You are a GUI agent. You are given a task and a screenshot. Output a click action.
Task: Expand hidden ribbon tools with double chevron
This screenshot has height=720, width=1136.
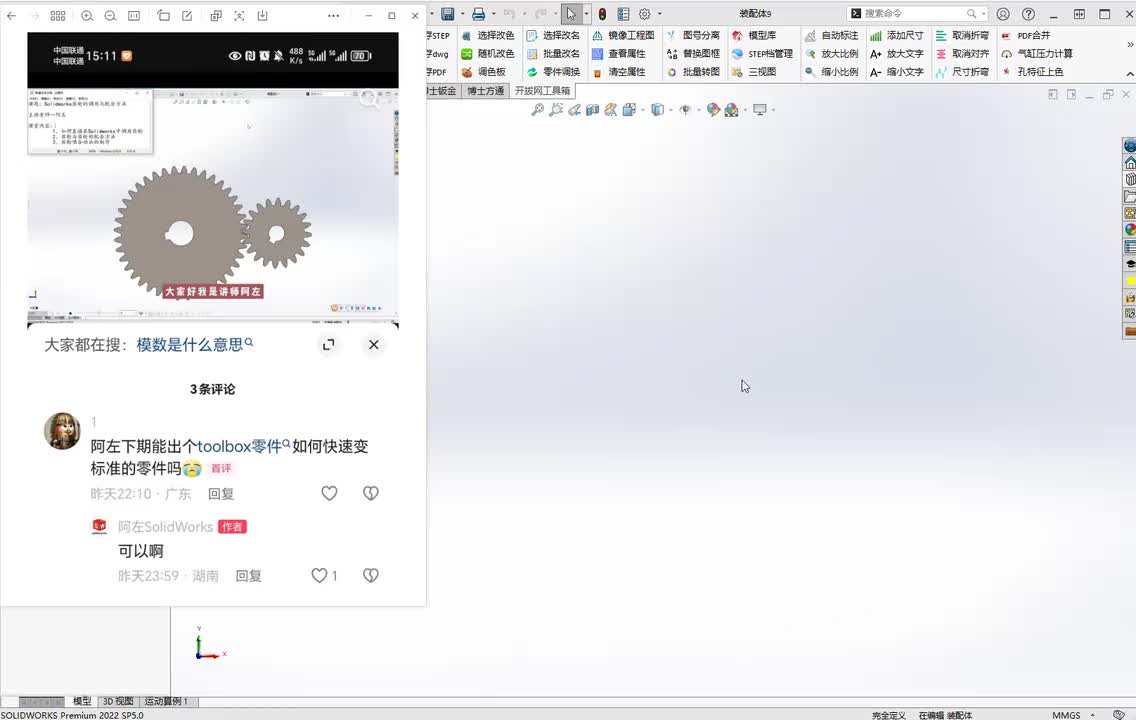click(1129, 44)
